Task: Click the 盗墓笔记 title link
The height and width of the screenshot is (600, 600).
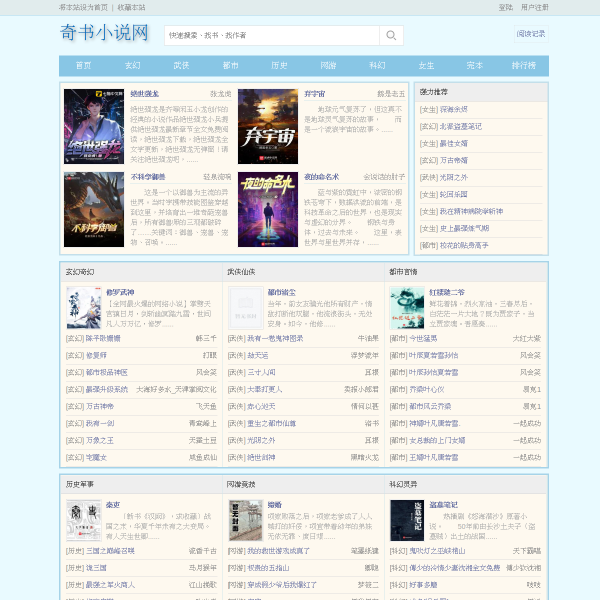Action: tap(443, 505)
